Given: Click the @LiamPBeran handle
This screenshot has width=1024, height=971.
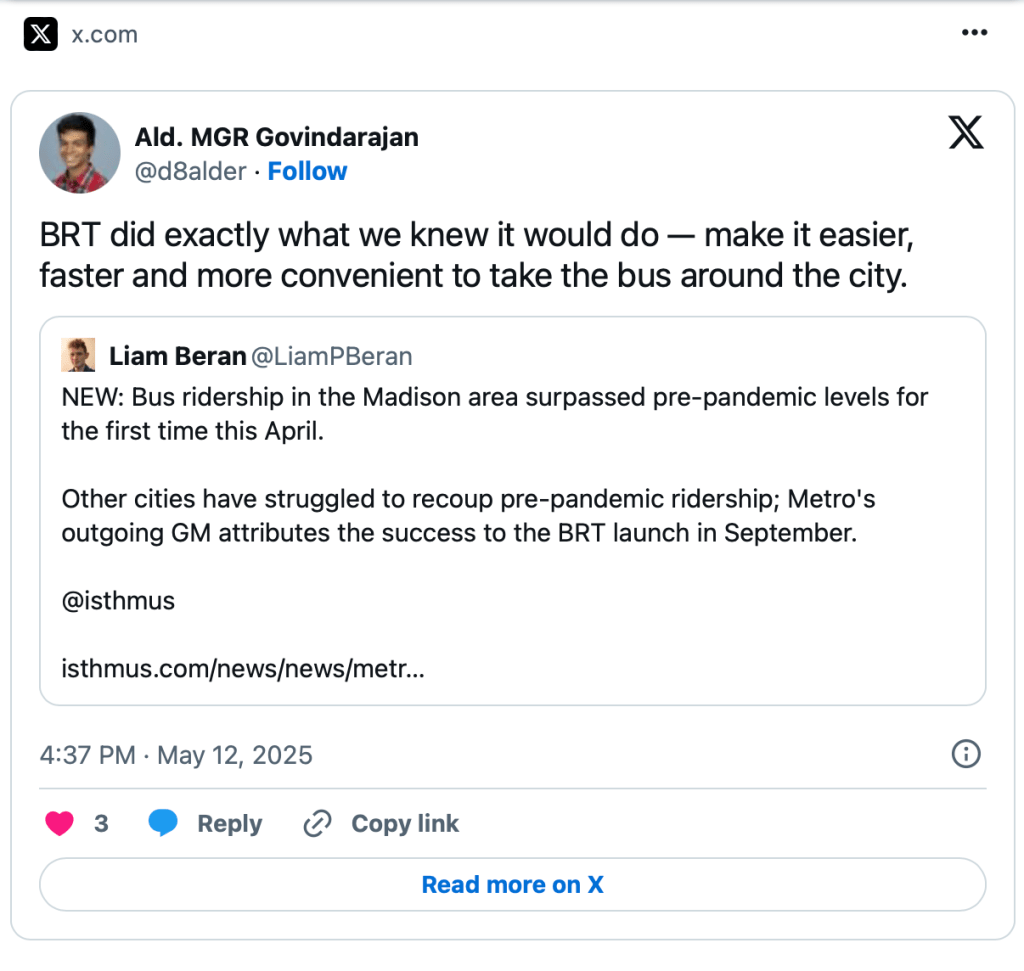Looking at the screenshot, I should click(x=332, y=356).
